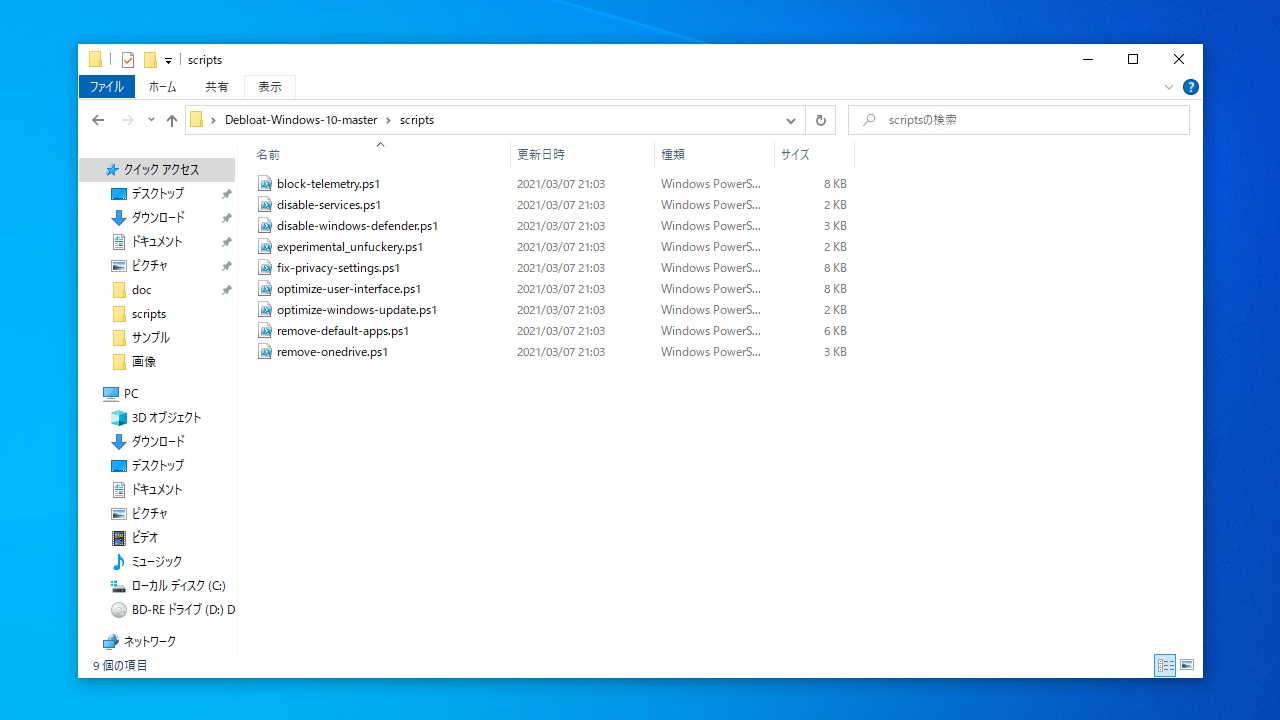Open scripts folder in quick access
Viewport: 1280px width, 720px height.
point(139,314)
